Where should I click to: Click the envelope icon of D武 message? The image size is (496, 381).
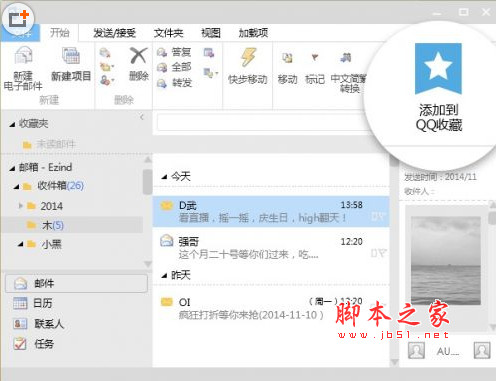click(x=167, y=206)
